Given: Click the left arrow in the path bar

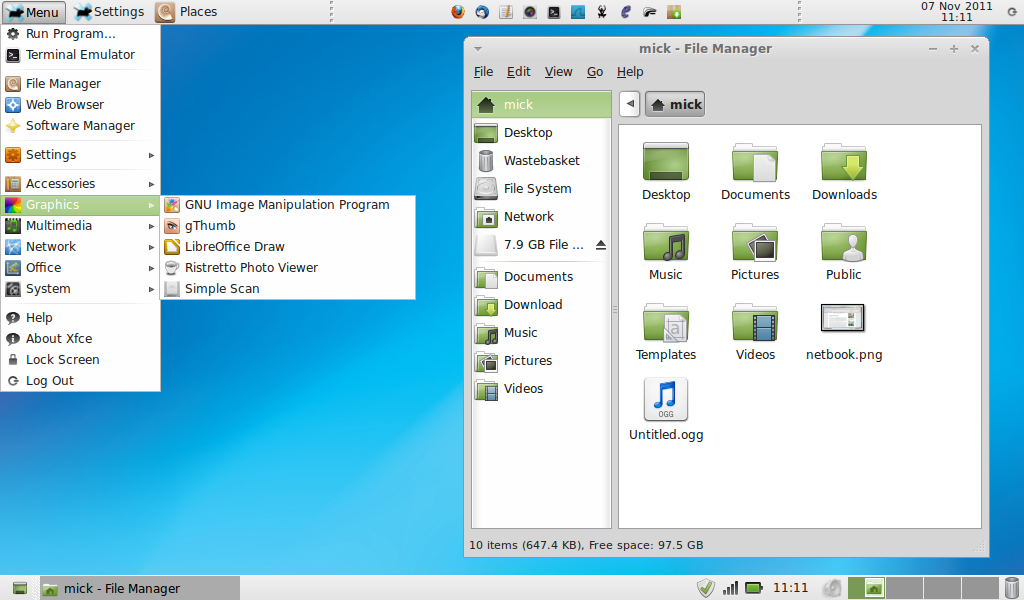Looking at the screenshot, I should [x=630, y=104].
